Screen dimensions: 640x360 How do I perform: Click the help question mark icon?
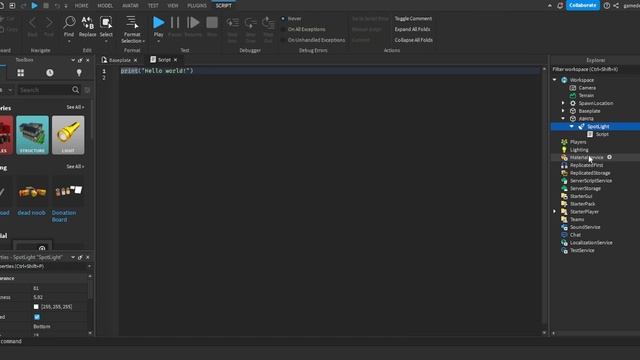click(607, 5)
